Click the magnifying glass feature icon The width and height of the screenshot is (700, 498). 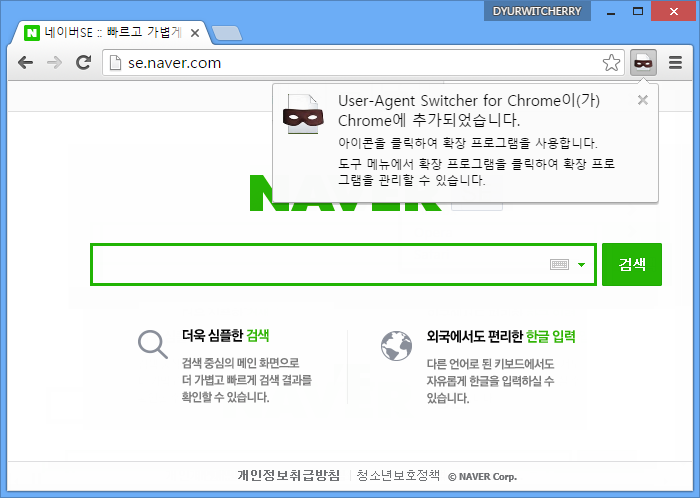pyautogui.click(x=153, y=344)
